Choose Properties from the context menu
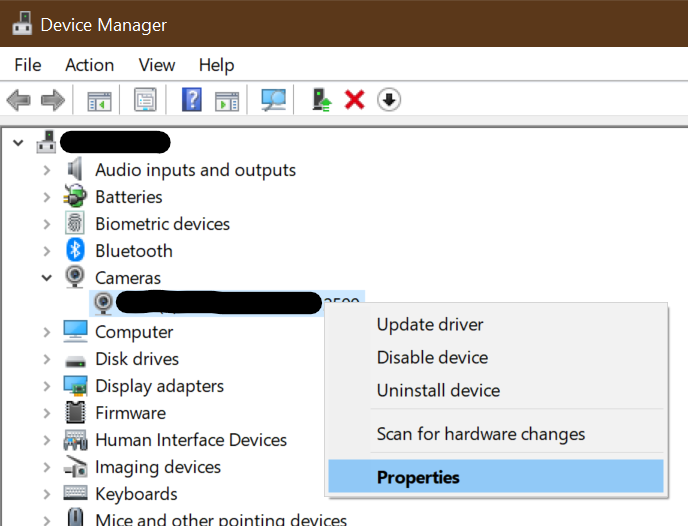The image size is (688, 526). click(418, 477)
